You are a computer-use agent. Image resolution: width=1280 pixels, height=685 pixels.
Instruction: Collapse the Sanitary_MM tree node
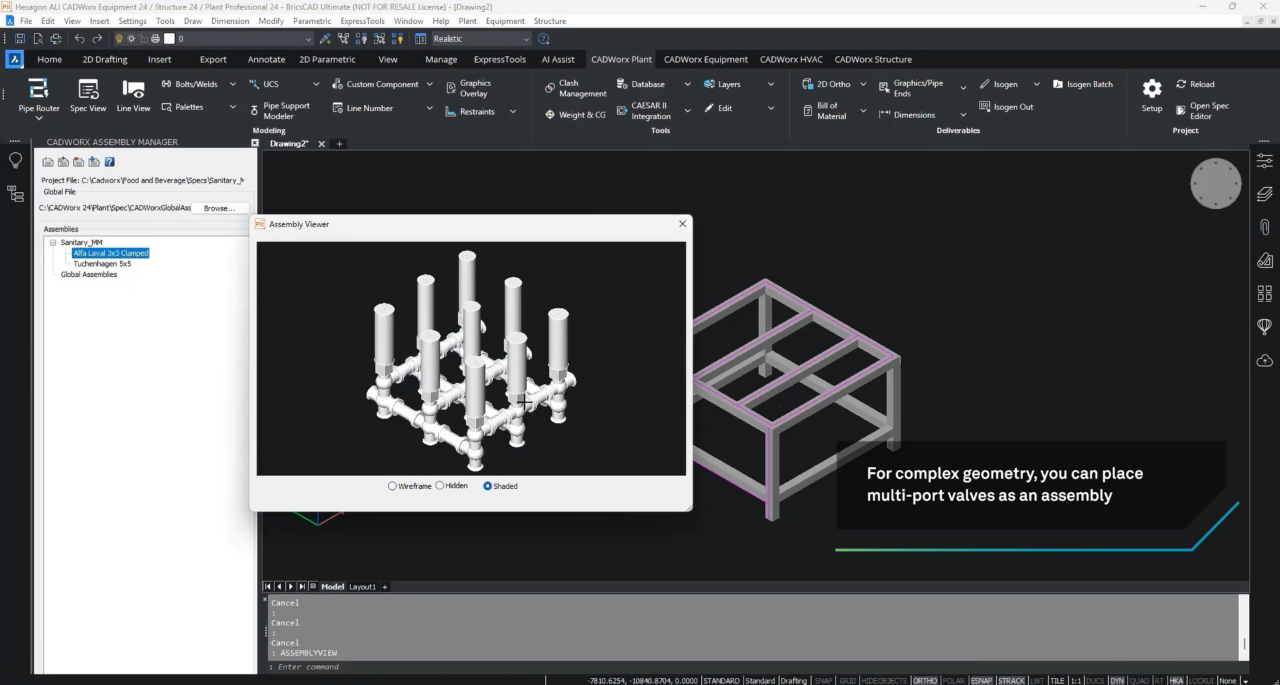click(53, 242)
